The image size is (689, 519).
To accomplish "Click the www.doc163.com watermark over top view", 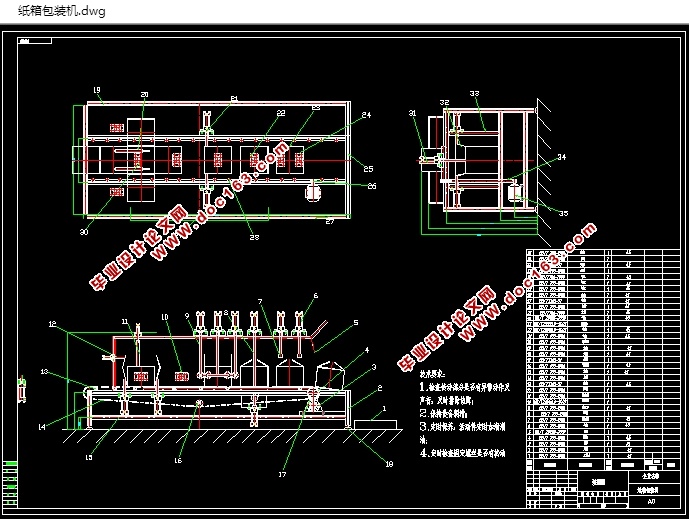I will tap(221, 200).
